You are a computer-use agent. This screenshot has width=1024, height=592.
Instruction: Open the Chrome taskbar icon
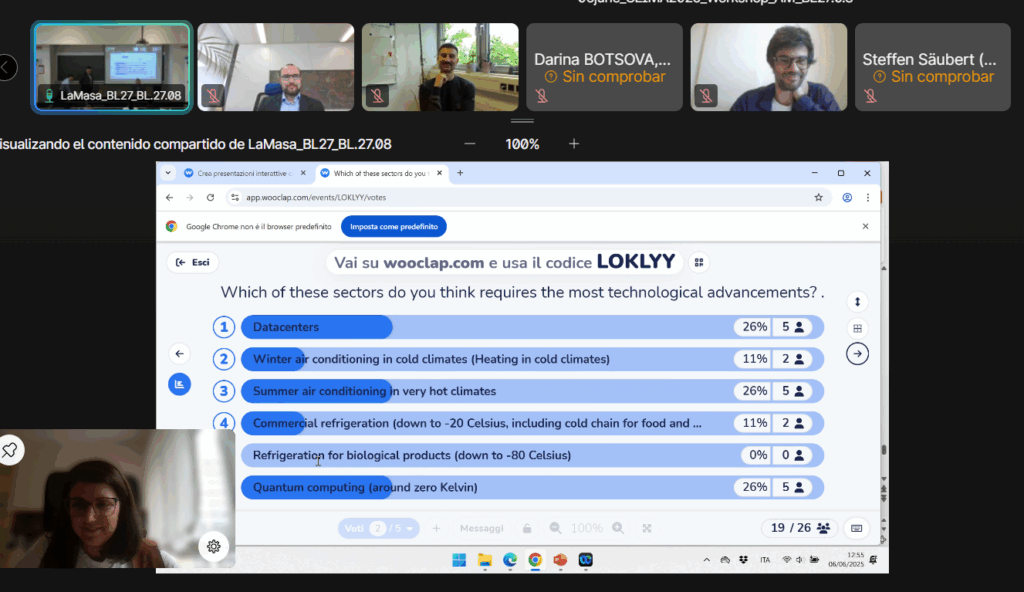click(535, 560)
